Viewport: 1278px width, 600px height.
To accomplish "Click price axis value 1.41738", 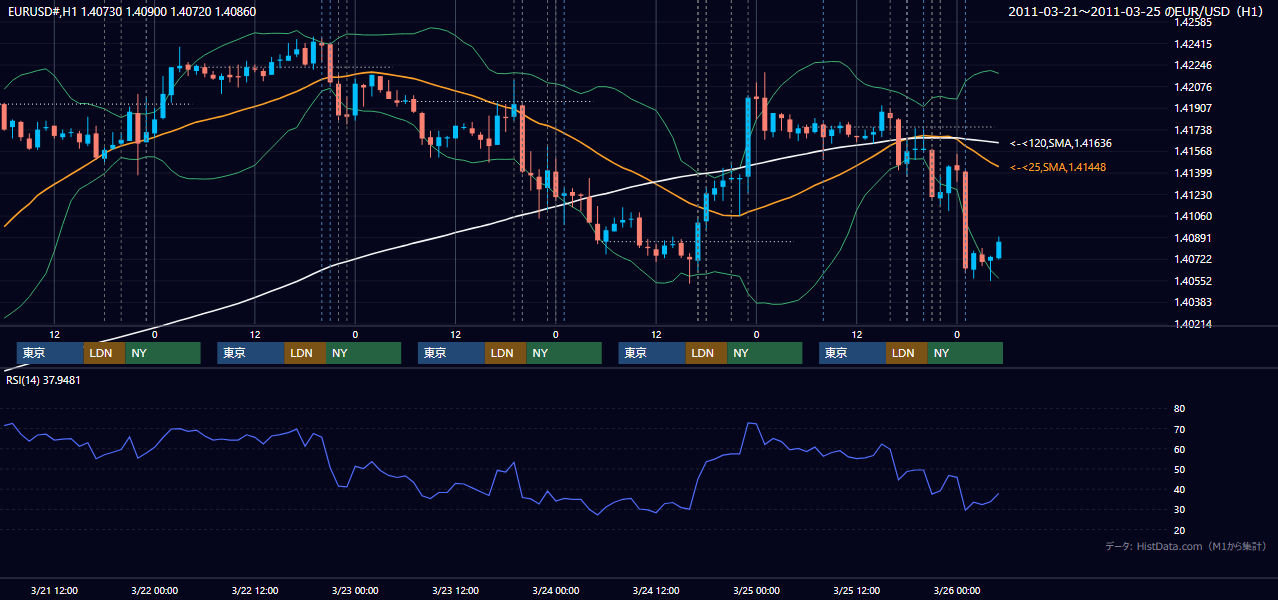I will 1193,130.
